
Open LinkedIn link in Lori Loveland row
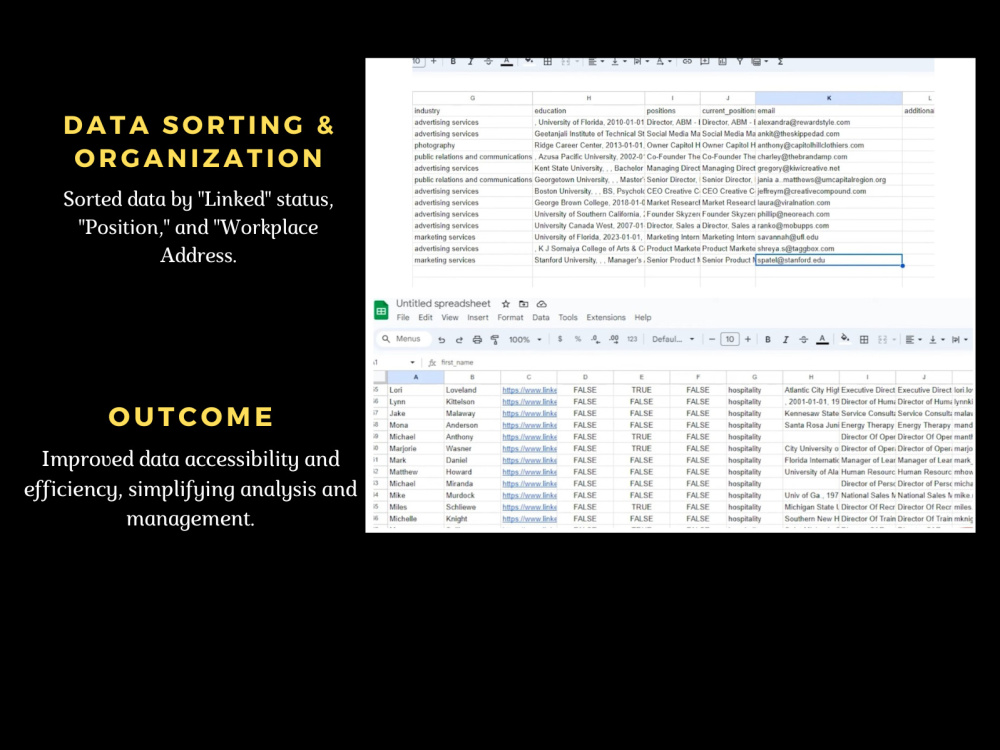tap(529, 390)
